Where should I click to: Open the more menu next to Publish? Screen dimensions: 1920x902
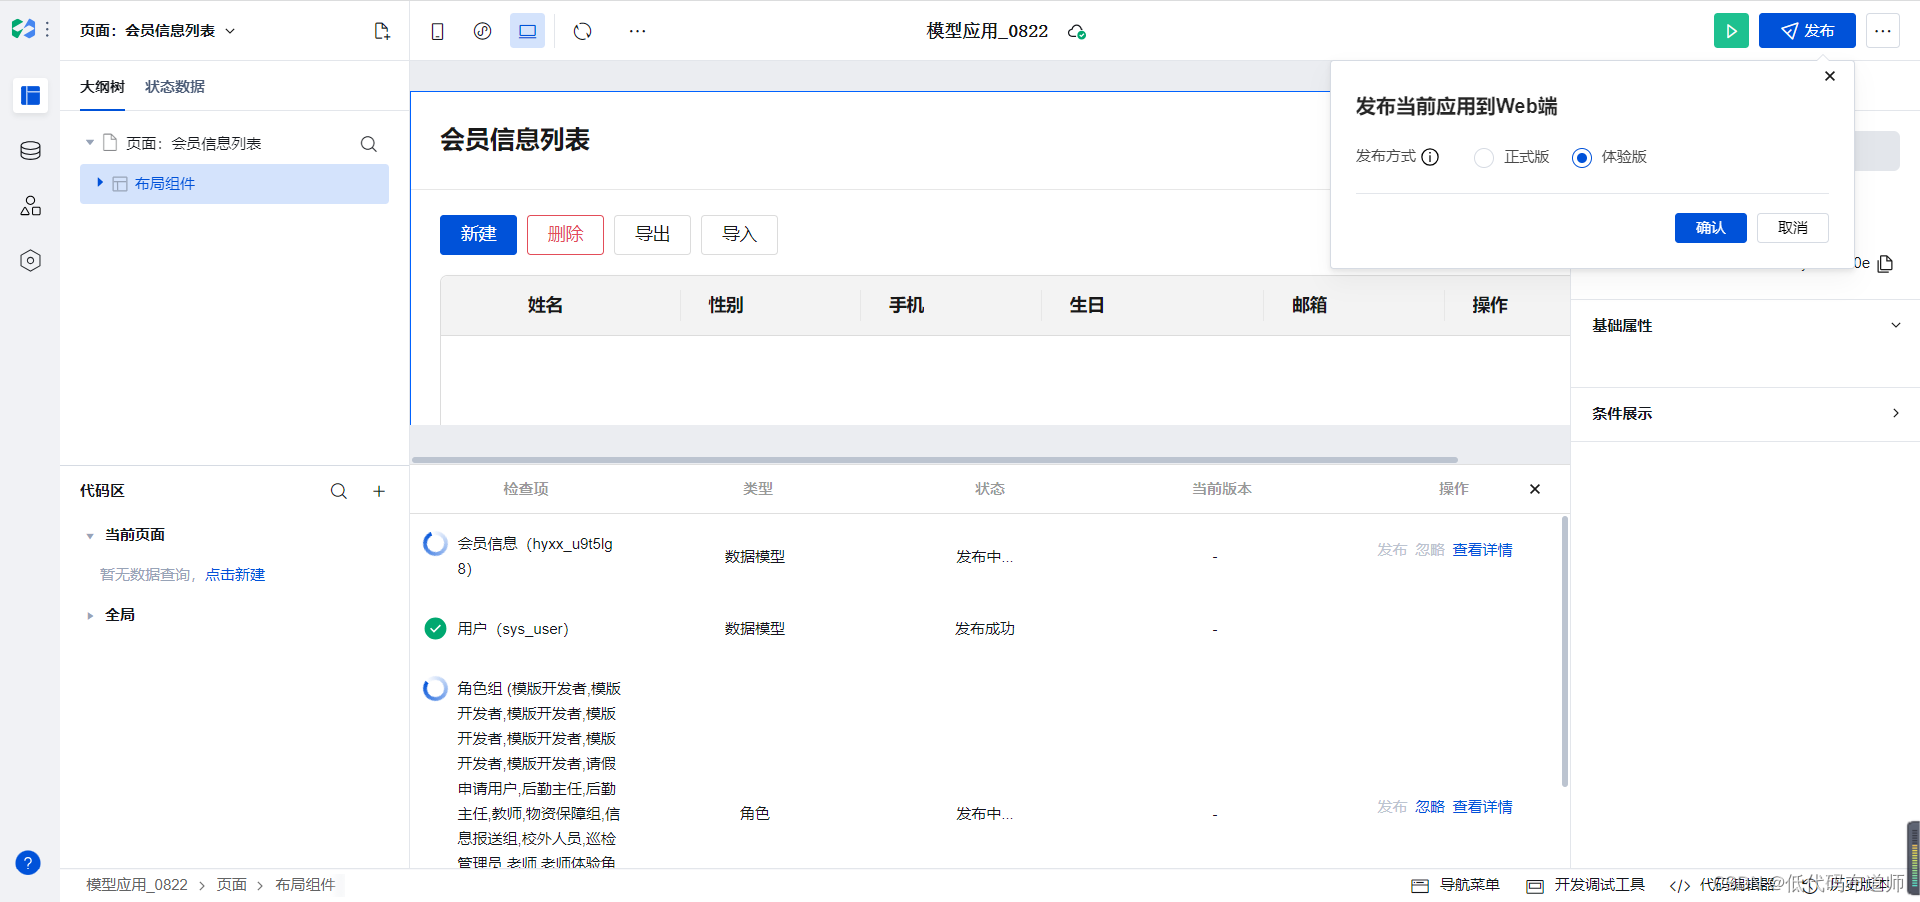1883,31
